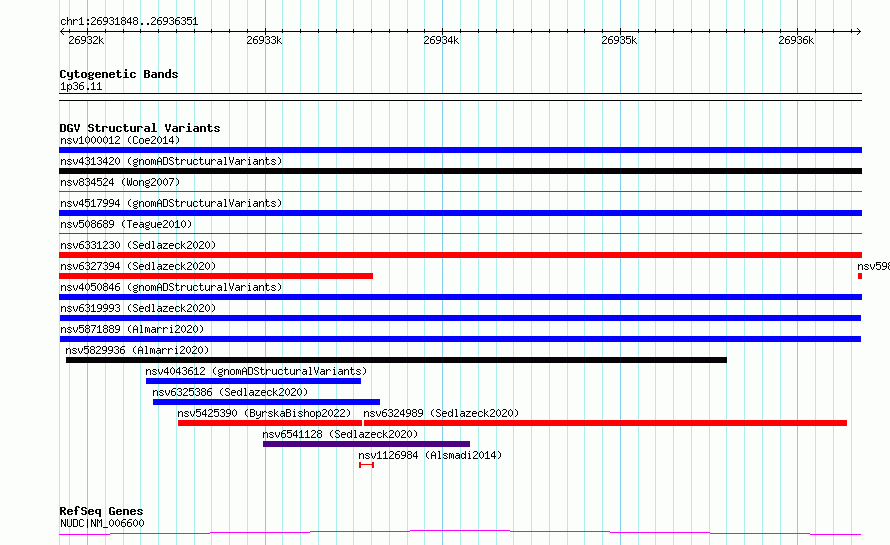Select the purple bar under nsv6541128
Screen dimensions: 890x545
[366, 444]
